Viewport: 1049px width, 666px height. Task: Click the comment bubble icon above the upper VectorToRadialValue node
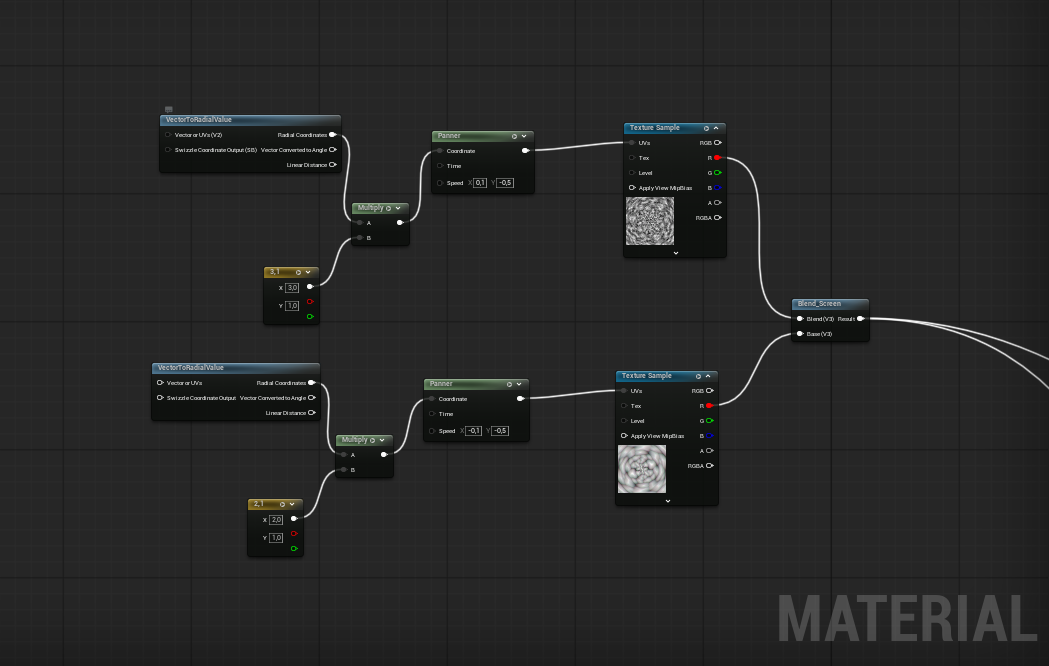click(x=169, y=109)
